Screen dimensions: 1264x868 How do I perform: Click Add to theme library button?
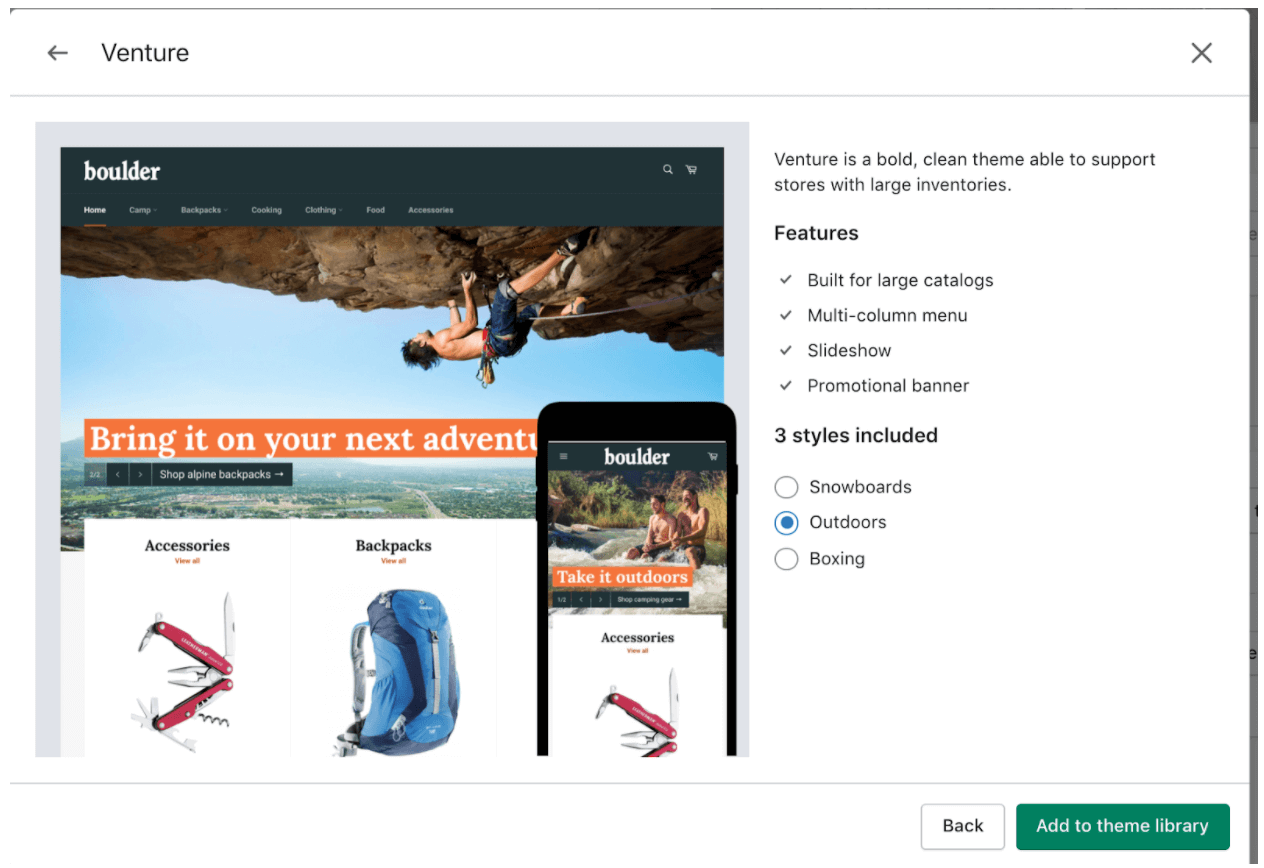(x=1122, y=826)
